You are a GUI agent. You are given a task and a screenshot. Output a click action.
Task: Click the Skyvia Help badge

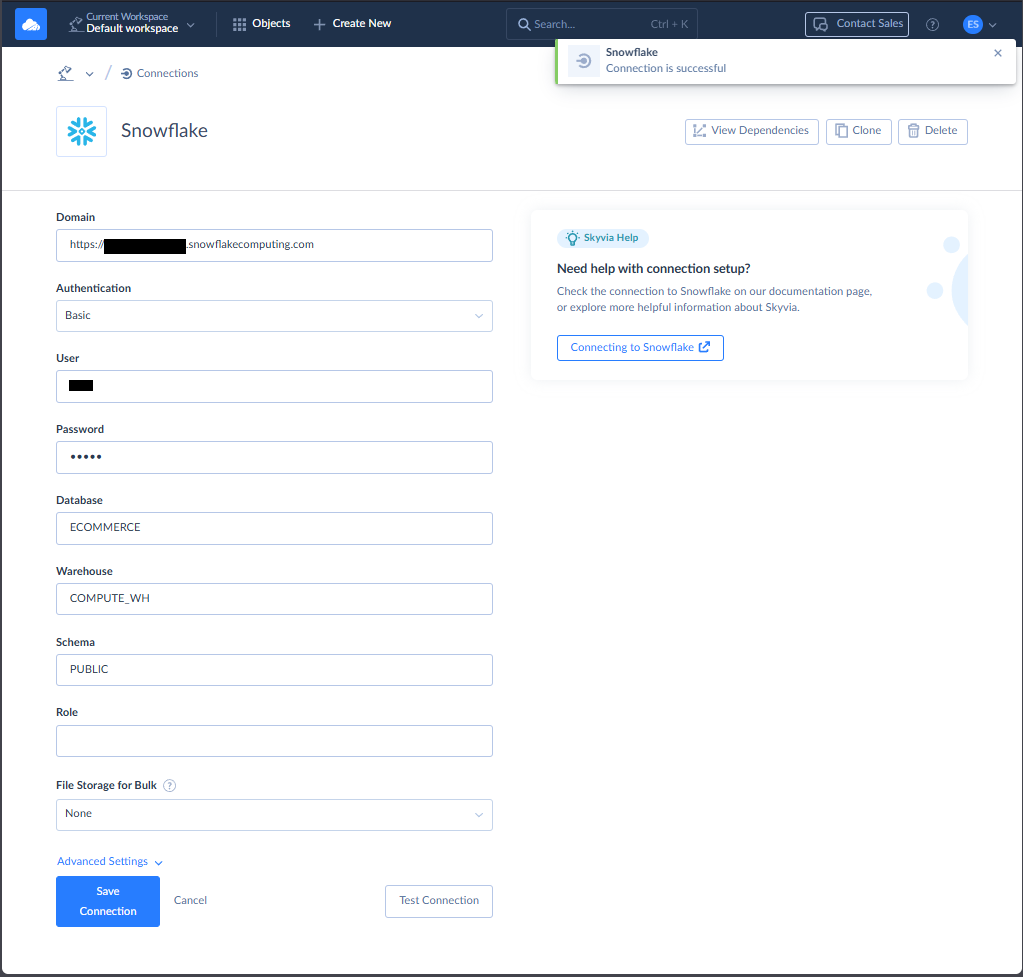(602, 238)
